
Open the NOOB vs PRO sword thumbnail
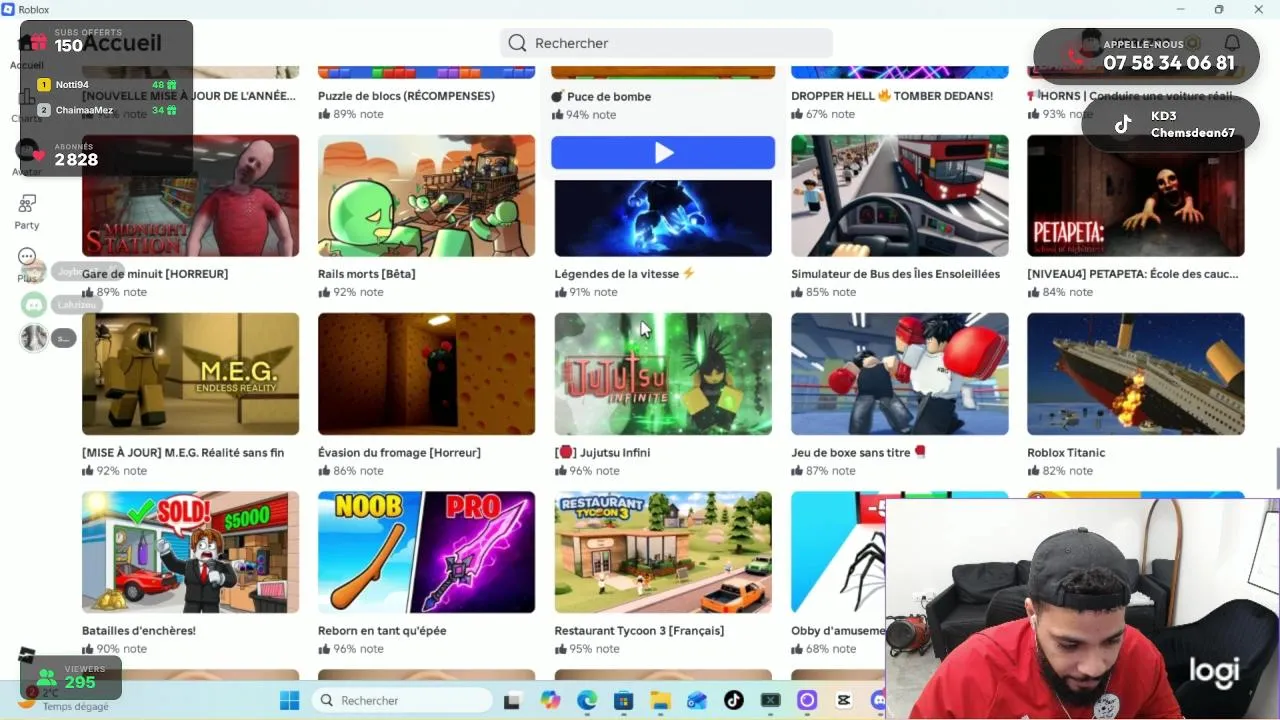[x=427, y=552]
